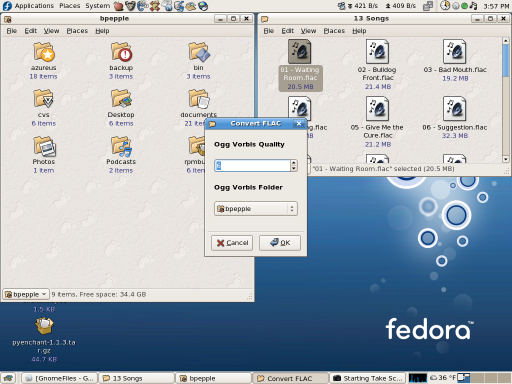Open Places menu in 13 Songs window
Viewport: 512px width, 384px height.
pyautogui.click(x=334, y=31)
